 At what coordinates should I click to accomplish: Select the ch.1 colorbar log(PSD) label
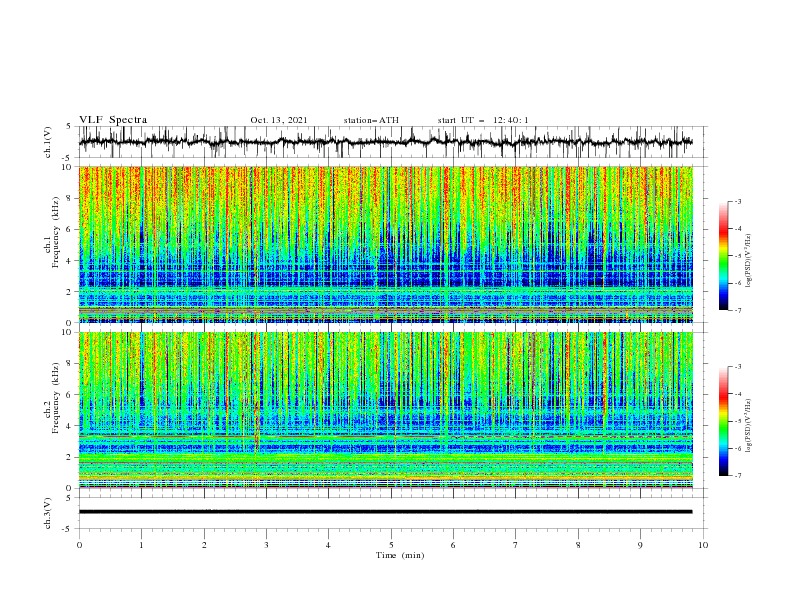click(748, 261)
